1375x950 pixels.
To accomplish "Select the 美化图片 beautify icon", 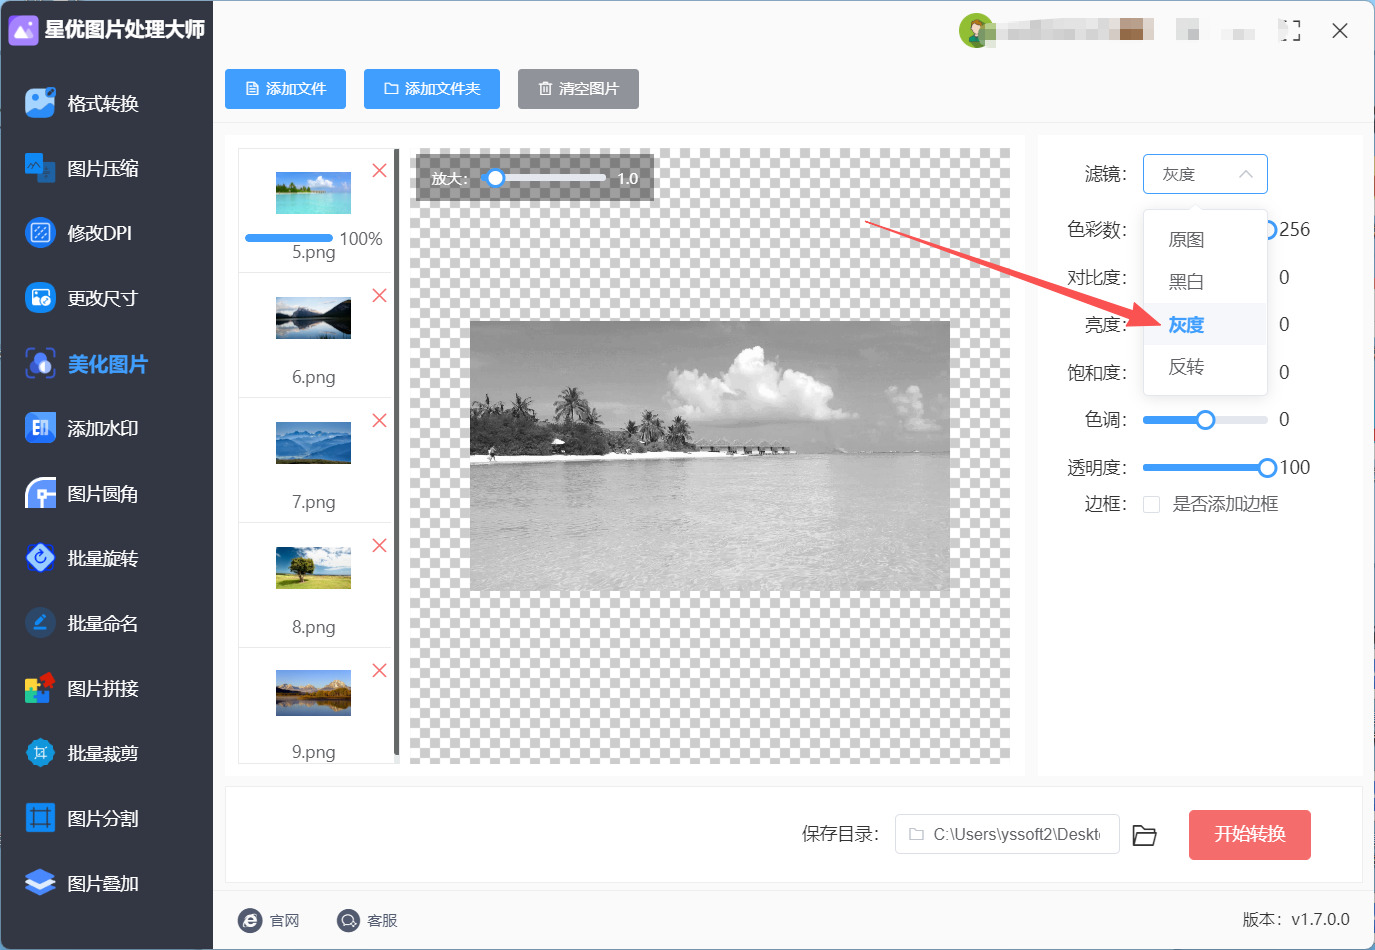I will pyautogui.click(x=40, y=364).
